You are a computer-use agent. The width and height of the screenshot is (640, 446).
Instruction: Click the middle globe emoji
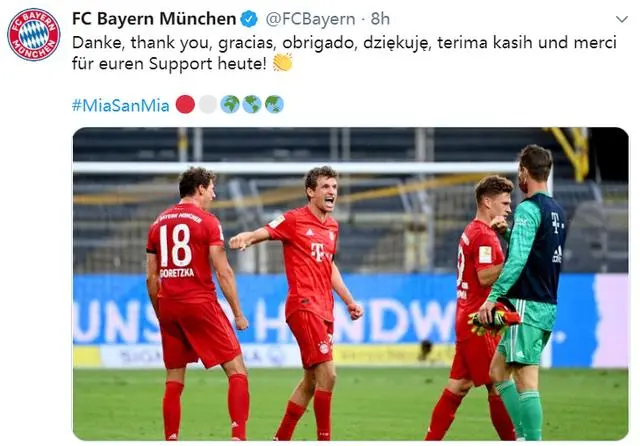252,104
